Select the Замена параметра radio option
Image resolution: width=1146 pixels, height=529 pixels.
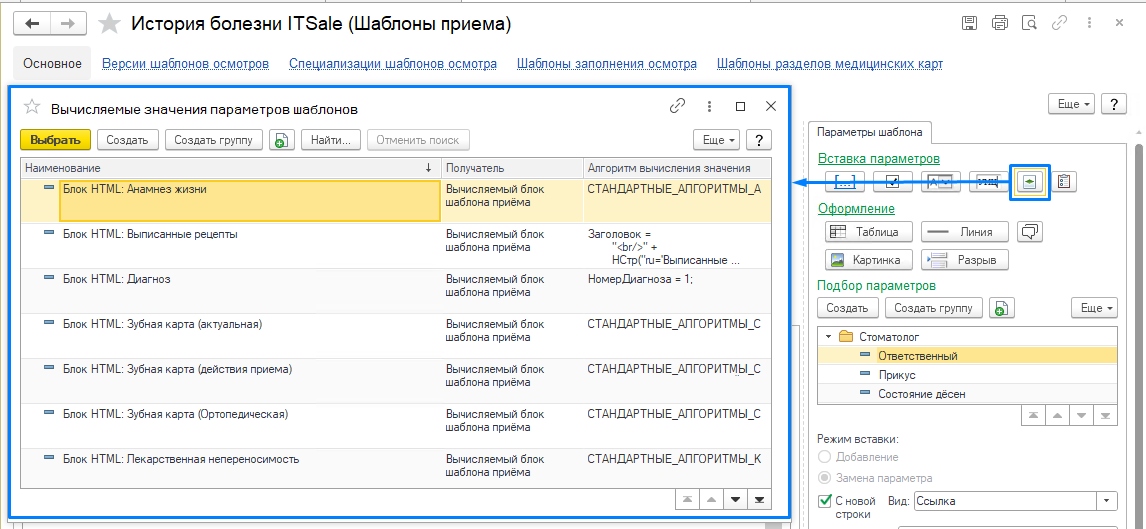coord(824,479)
